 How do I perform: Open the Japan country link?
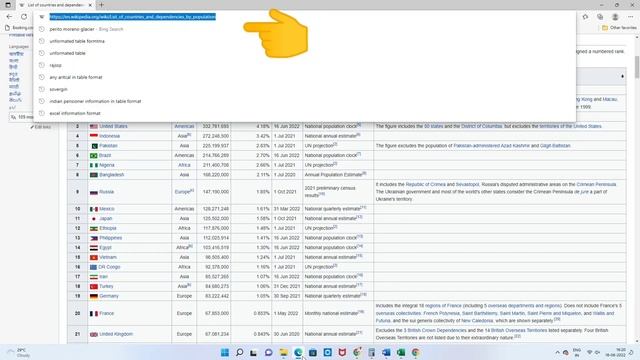(x=105, y=219)
